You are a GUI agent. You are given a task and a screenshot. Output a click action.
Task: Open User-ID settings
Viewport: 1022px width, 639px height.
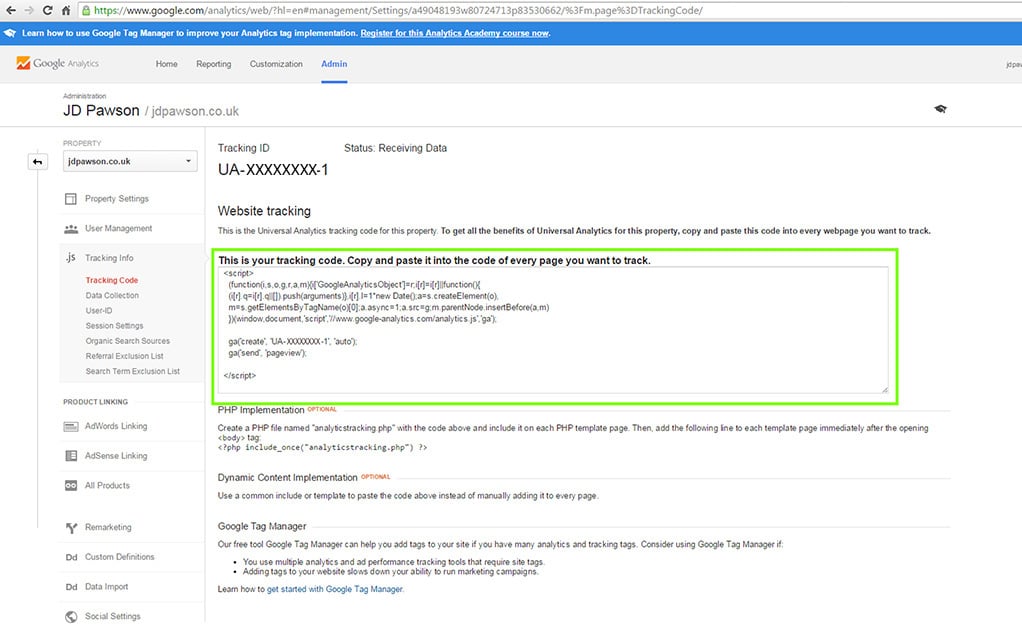[x=98, y=310]
